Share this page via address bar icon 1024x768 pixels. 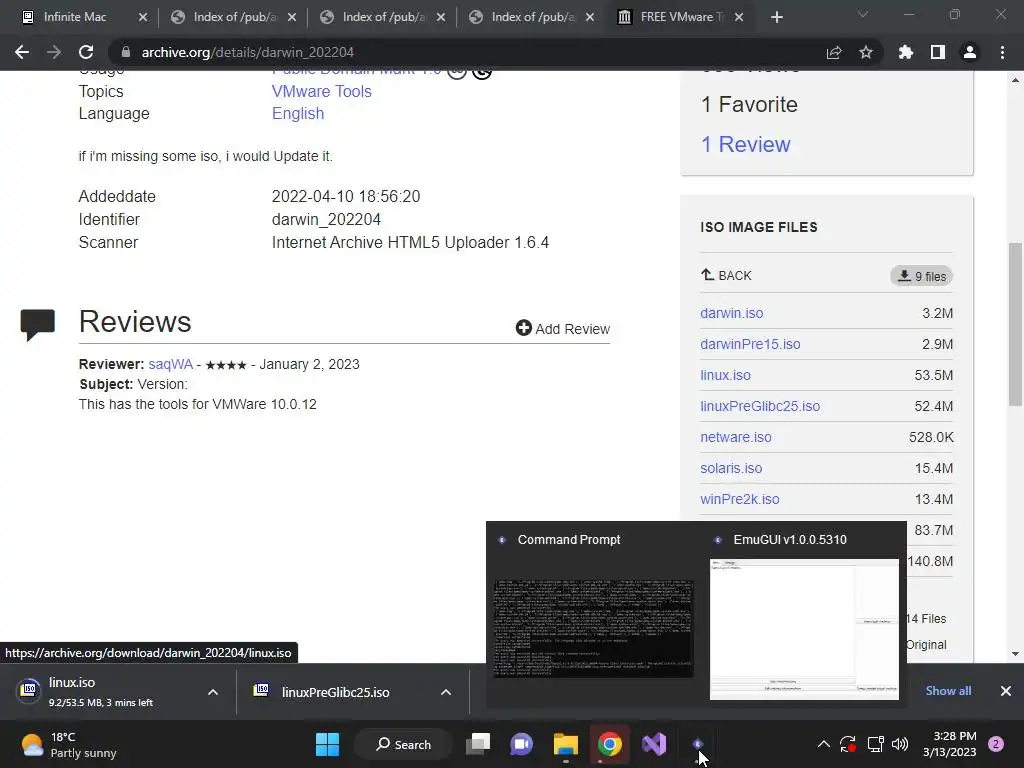click(x=834, y=52)
